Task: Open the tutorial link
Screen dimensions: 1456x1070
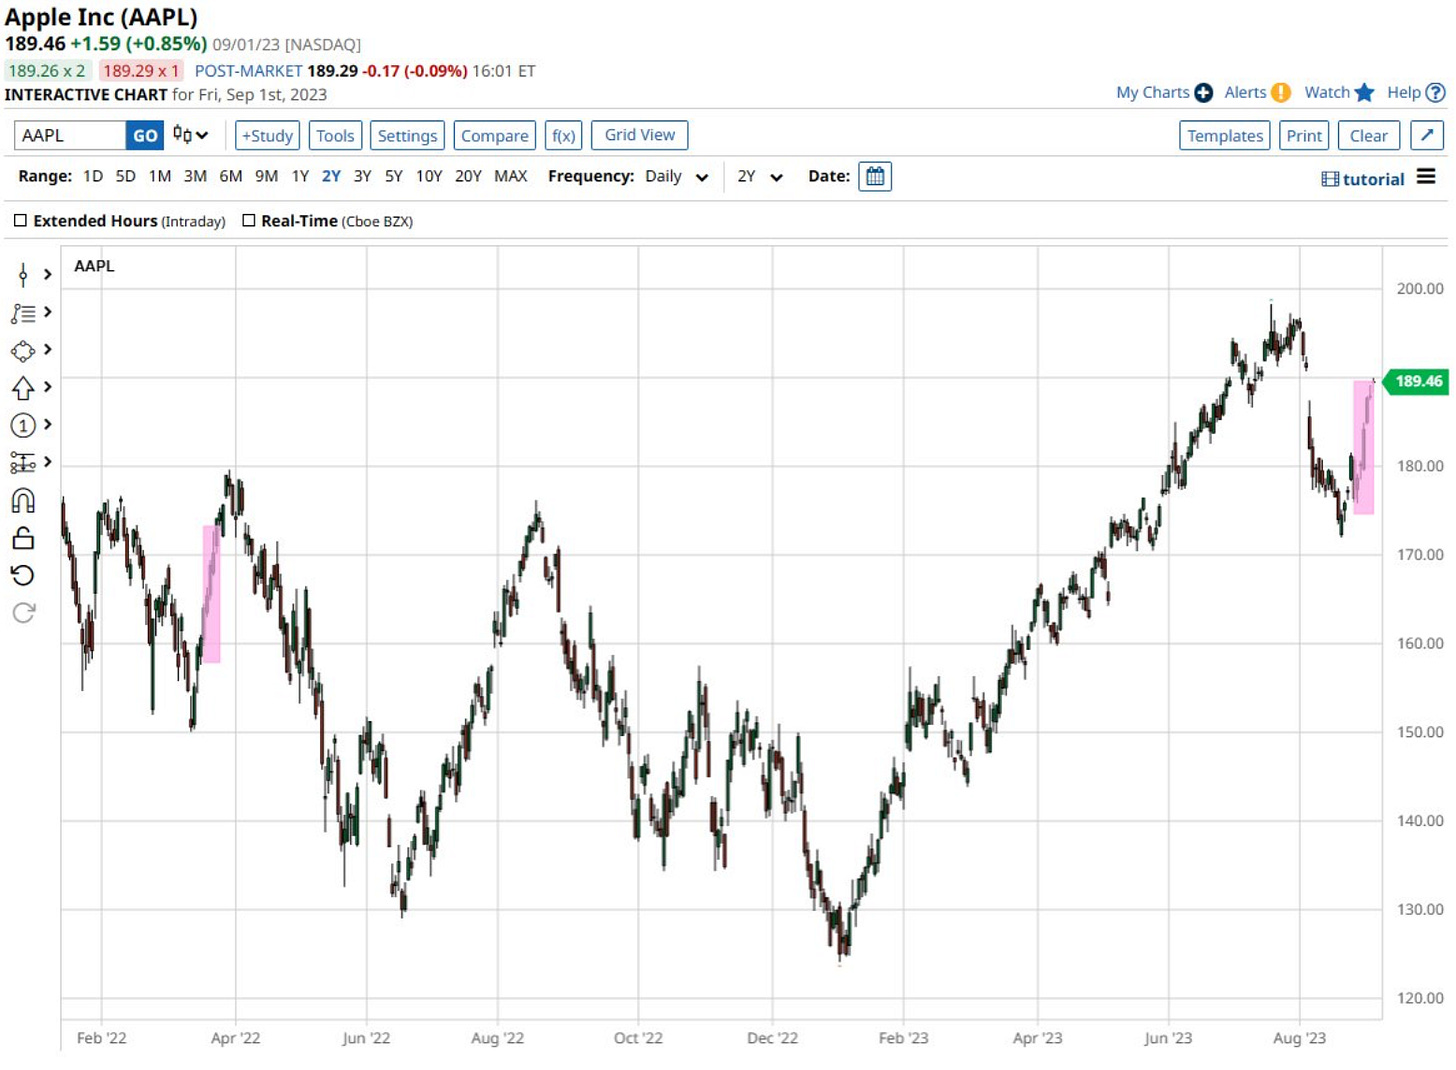Action: pyautogui.click(x=1363, y=179)
